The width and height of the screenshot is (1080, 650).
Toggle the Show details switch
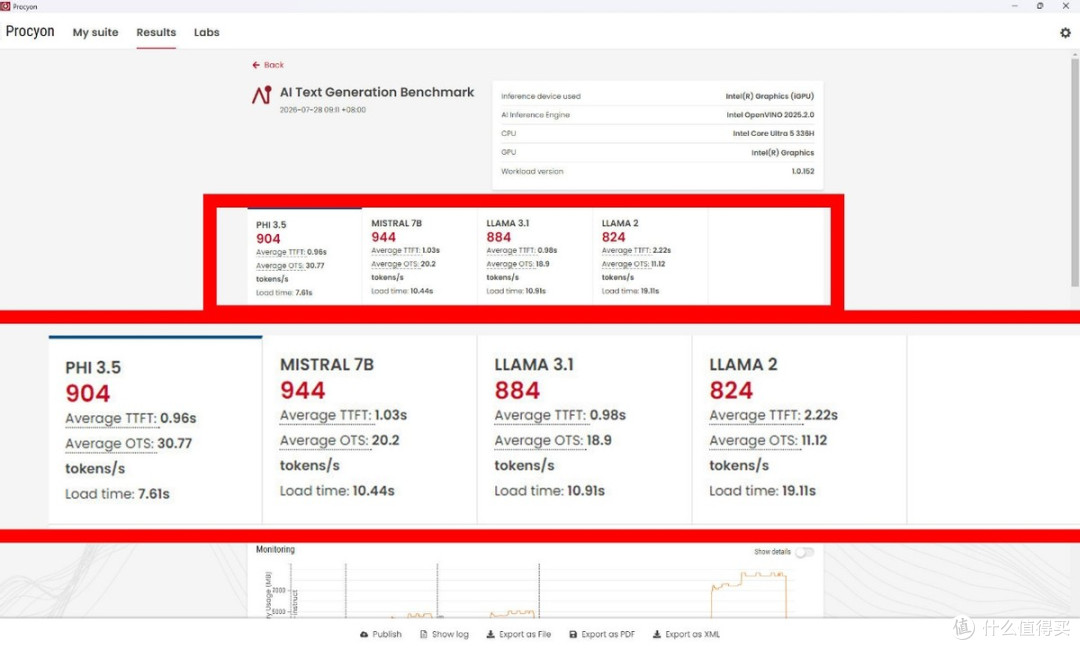pos(804,552)
